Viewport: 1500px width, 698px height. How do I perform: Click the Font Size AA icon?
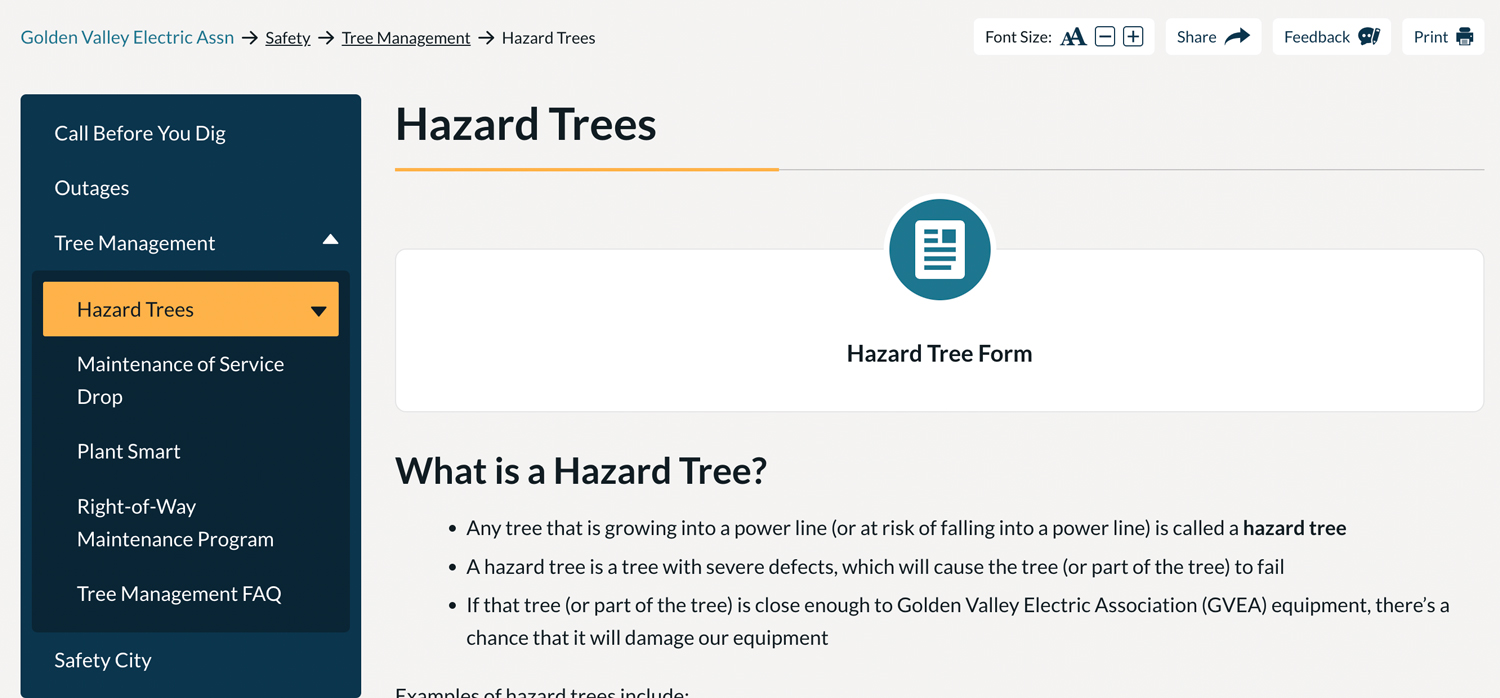(1073, 36)
